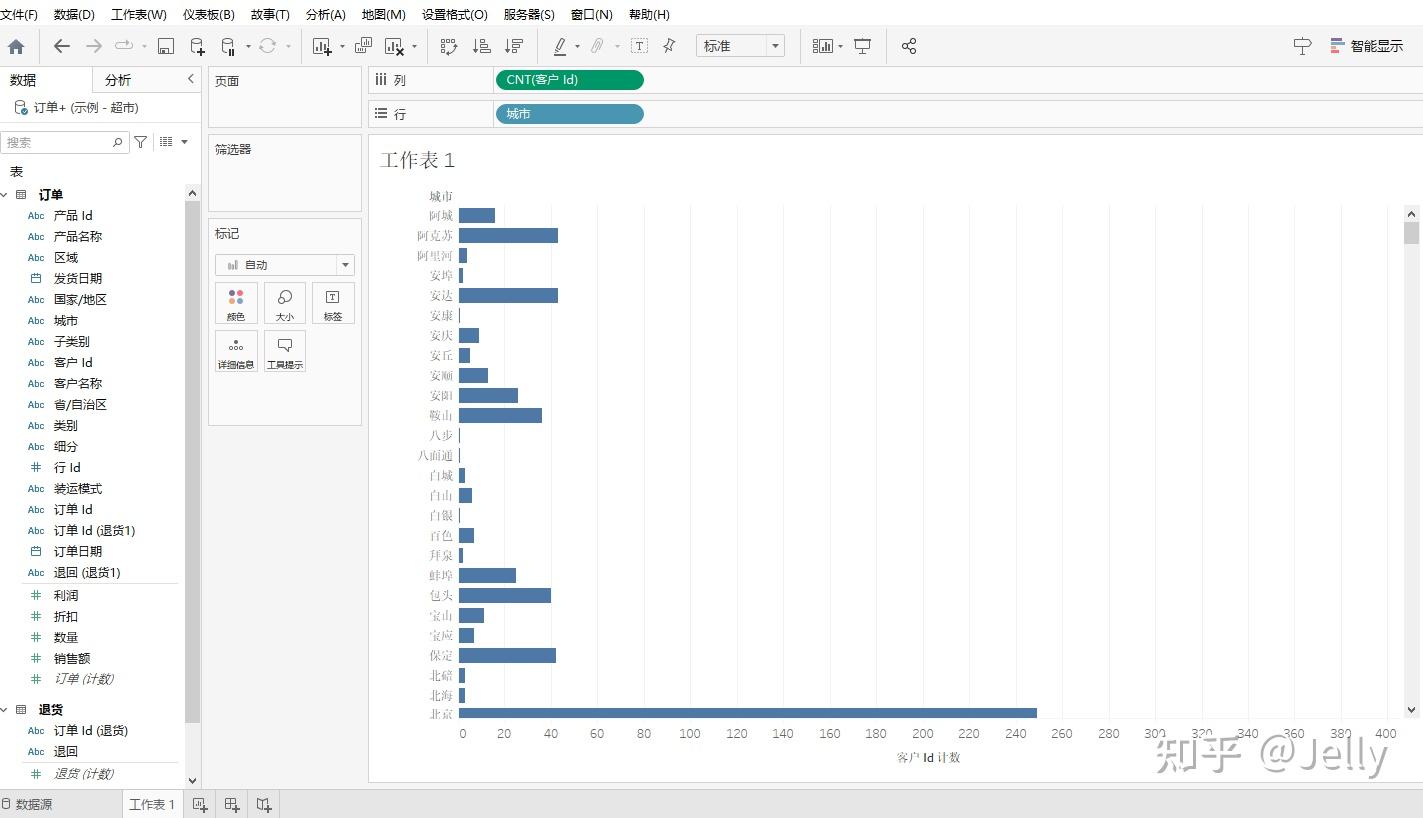
Task: Sort descending using toolbar icon
Action: (x=514, y=46)
